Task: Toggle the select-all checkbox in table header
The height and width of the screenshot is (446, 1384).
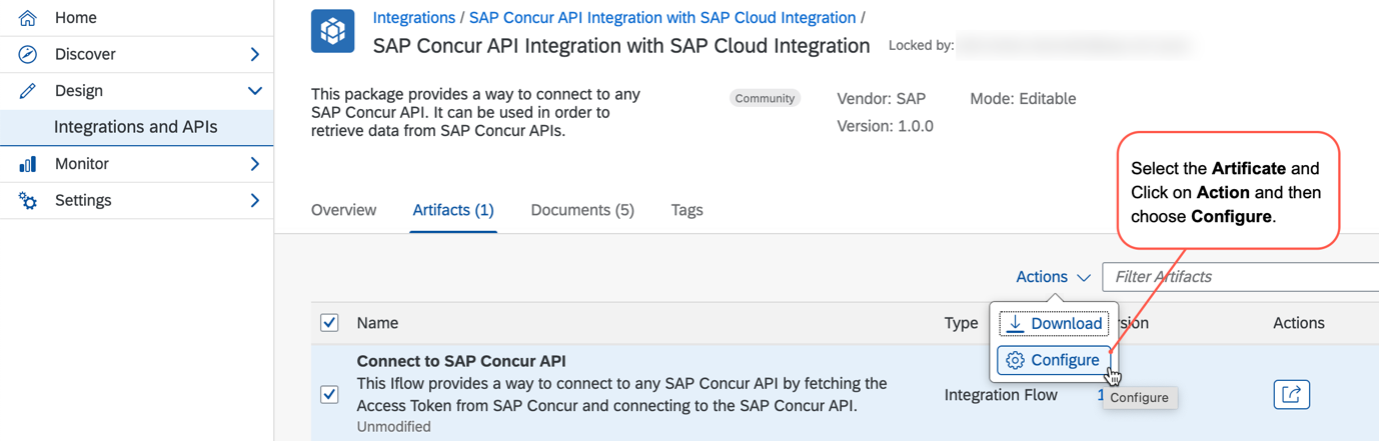Action: tap(329, 323)
